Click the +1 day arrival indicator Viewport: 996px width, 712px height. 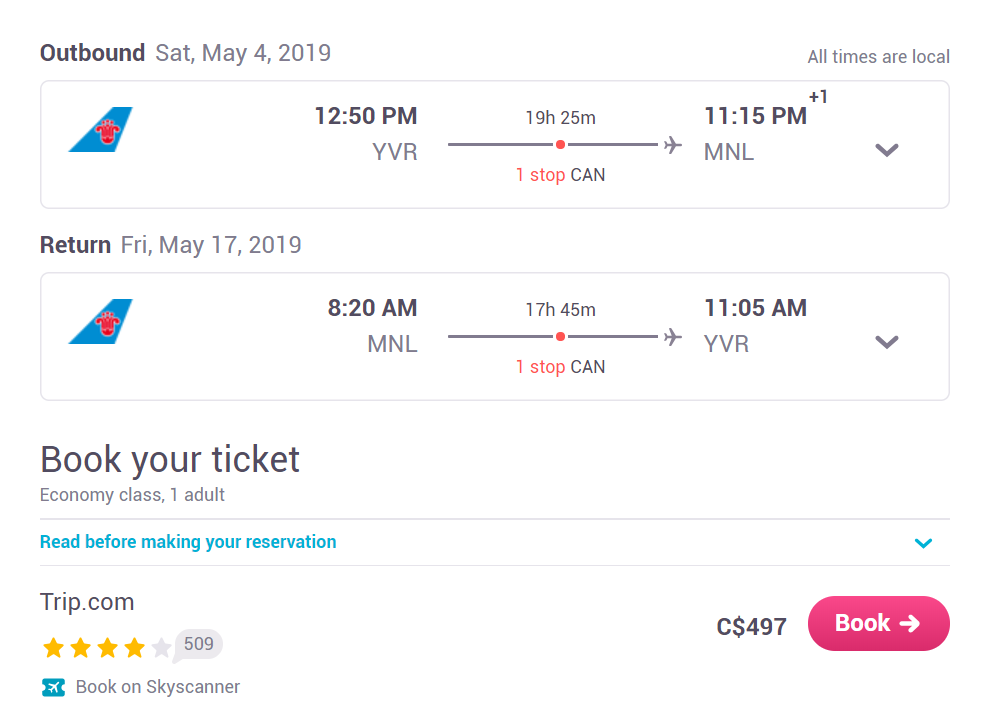click(x=818, y=97)
